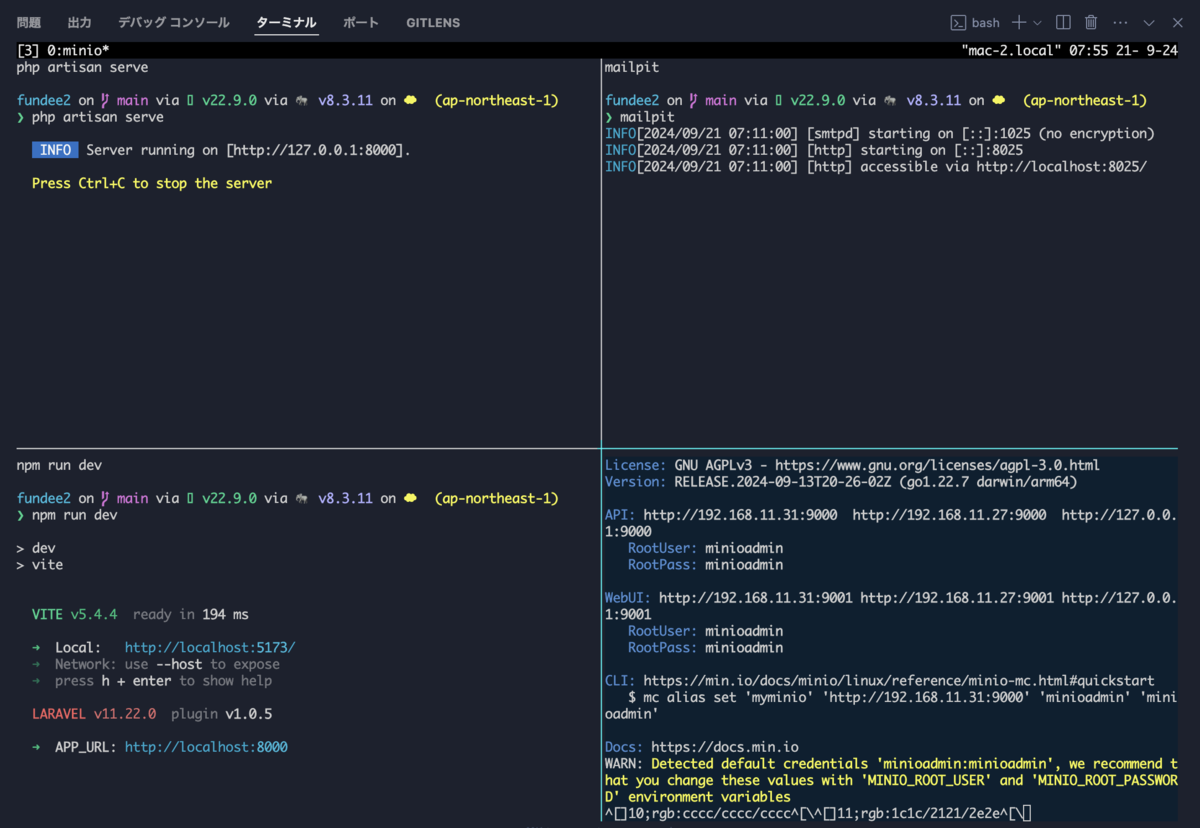The width and height of the screenshot is (1200, 828).
Task: Click the 'npm run dev' pane title
Action: pyautogui.click(x=59, y=465)
